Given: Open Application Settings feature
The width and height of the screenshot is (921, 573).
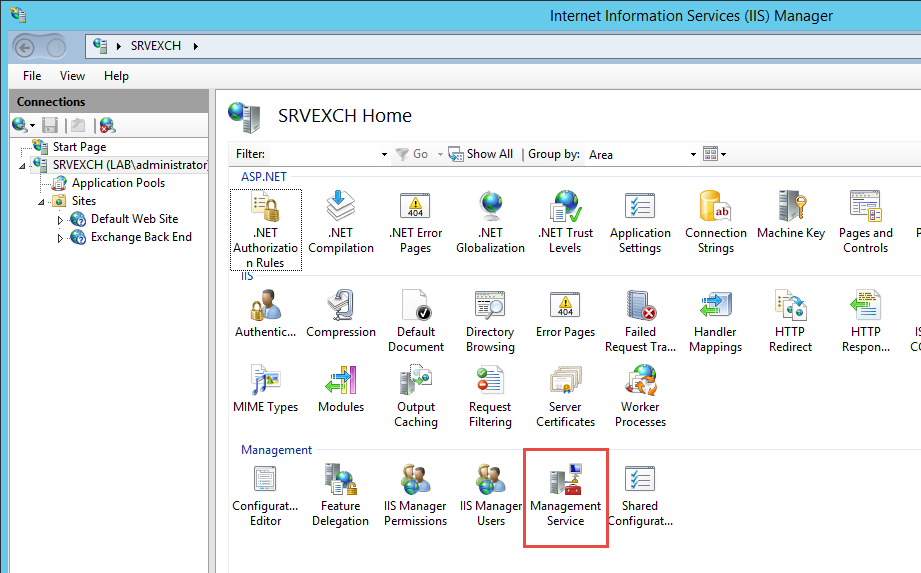Looking at the screenshot, I should click(640, 223).
